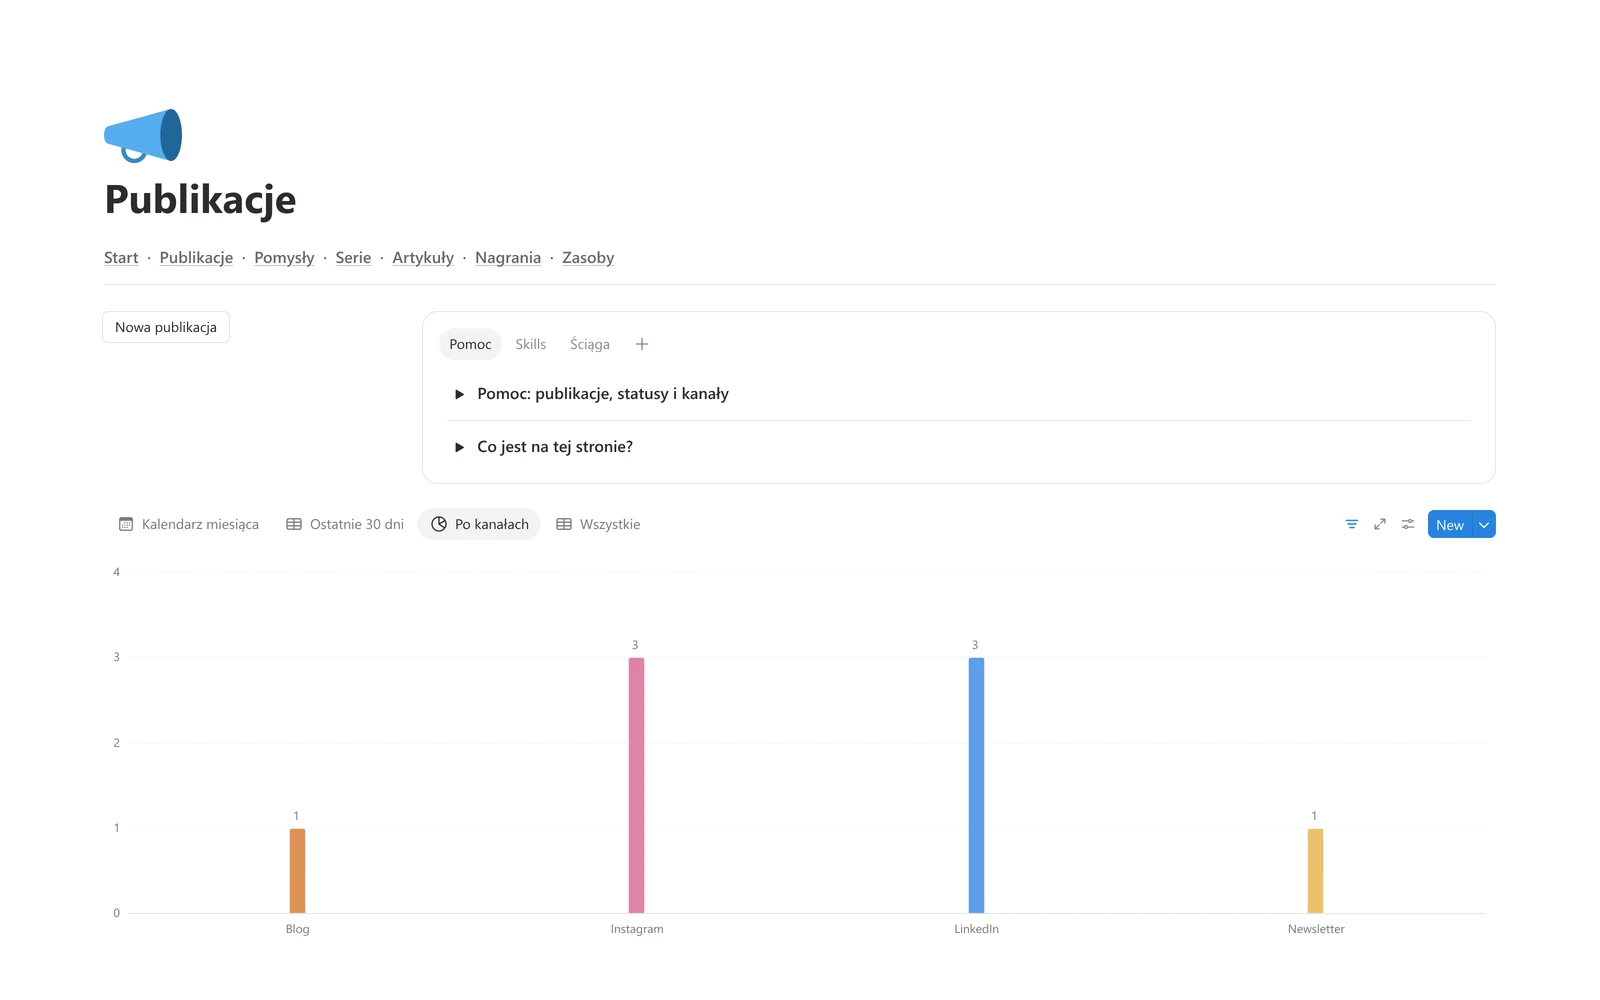Screen dimensions: 1600x1000
Task: Open the Ostatnie 30 dni view
Action: [x=345, y=524]
